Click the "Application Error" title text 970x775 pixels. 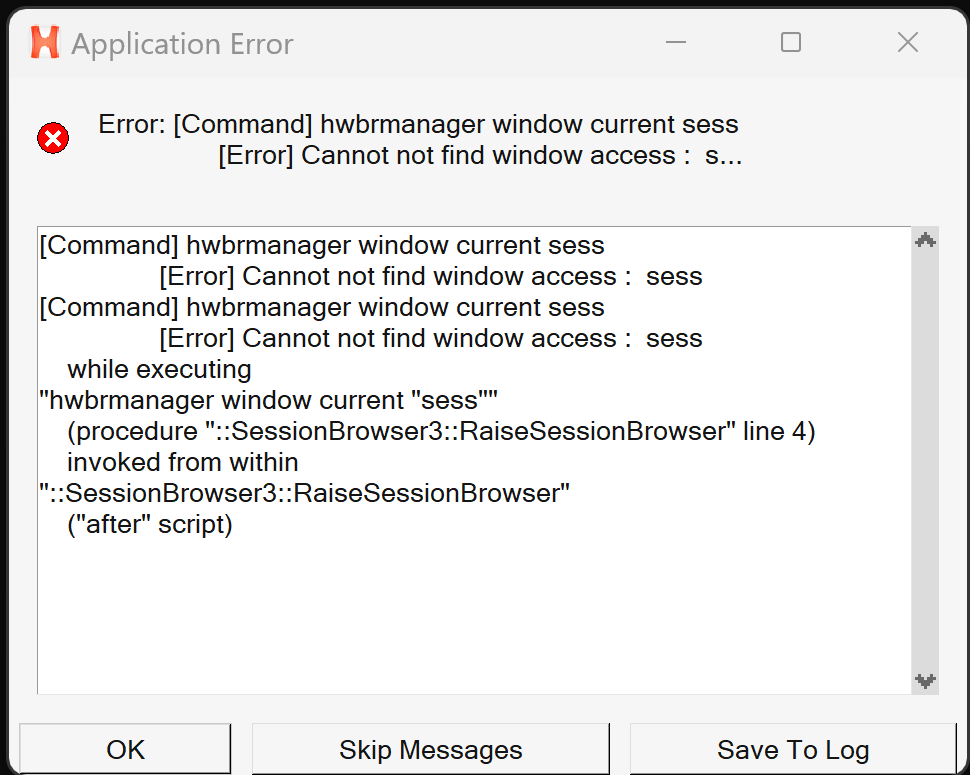click(182, 44)
